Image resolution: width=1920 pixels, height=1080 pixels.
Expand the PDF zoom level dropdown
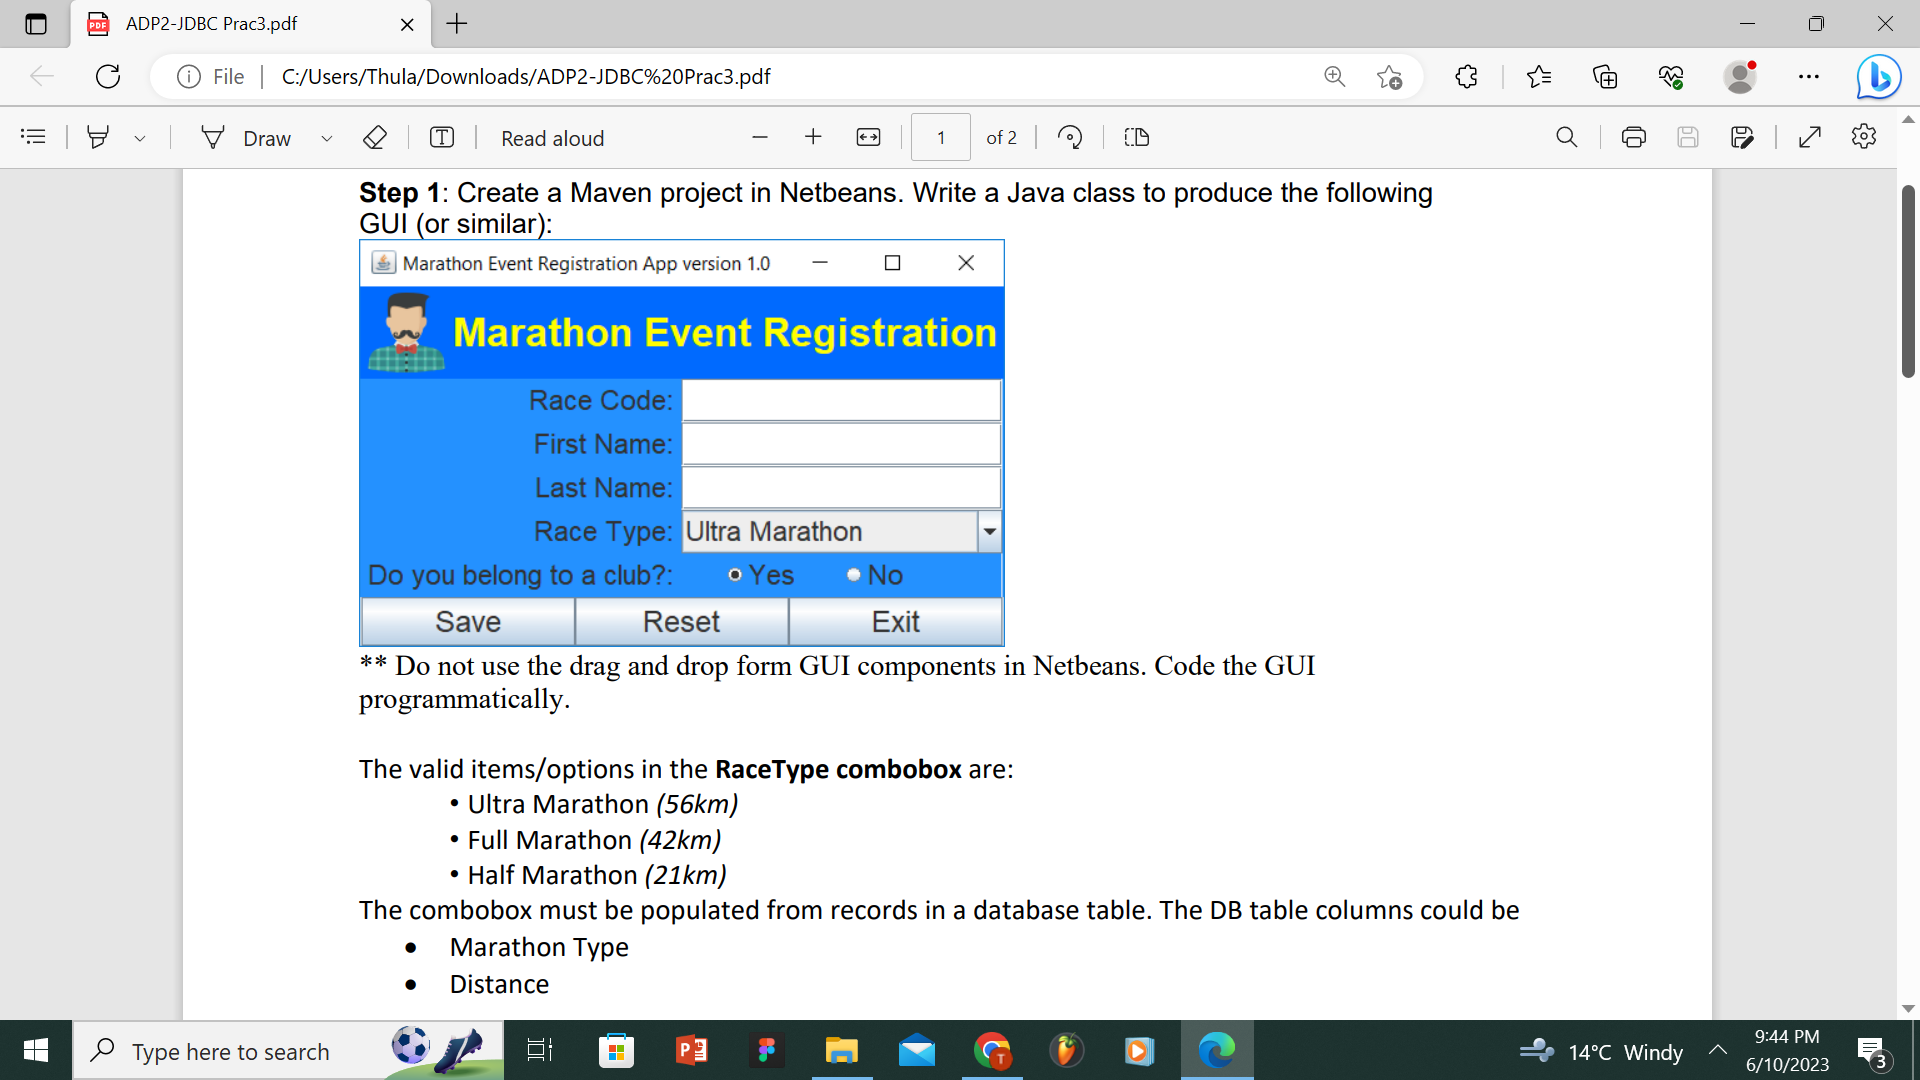870,137
